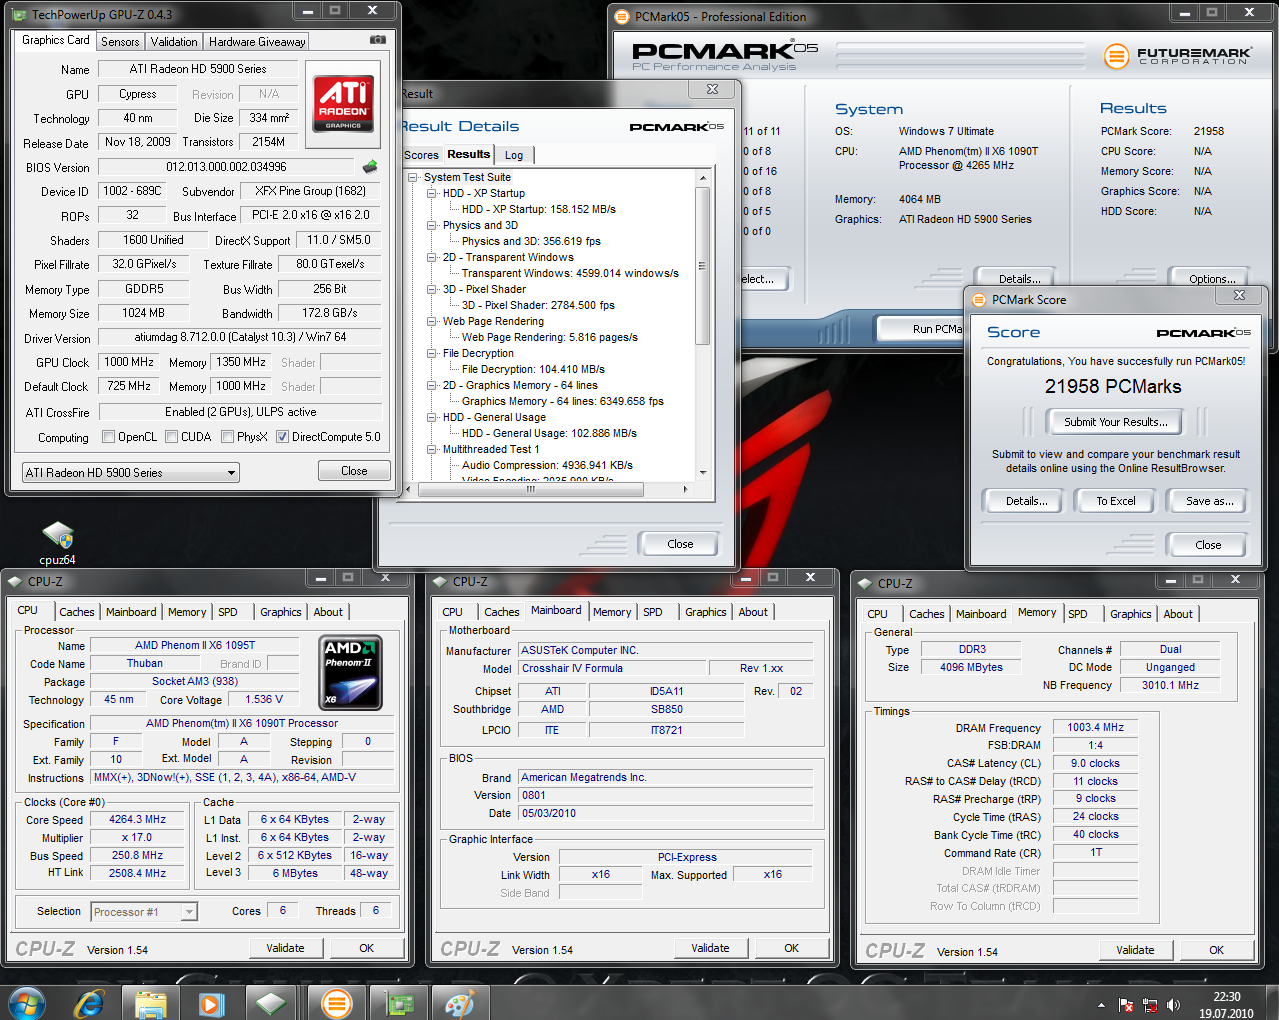1279x1020 pixels.
Task: Click the PCMark05 title bar orange icon
Action: 621,16
